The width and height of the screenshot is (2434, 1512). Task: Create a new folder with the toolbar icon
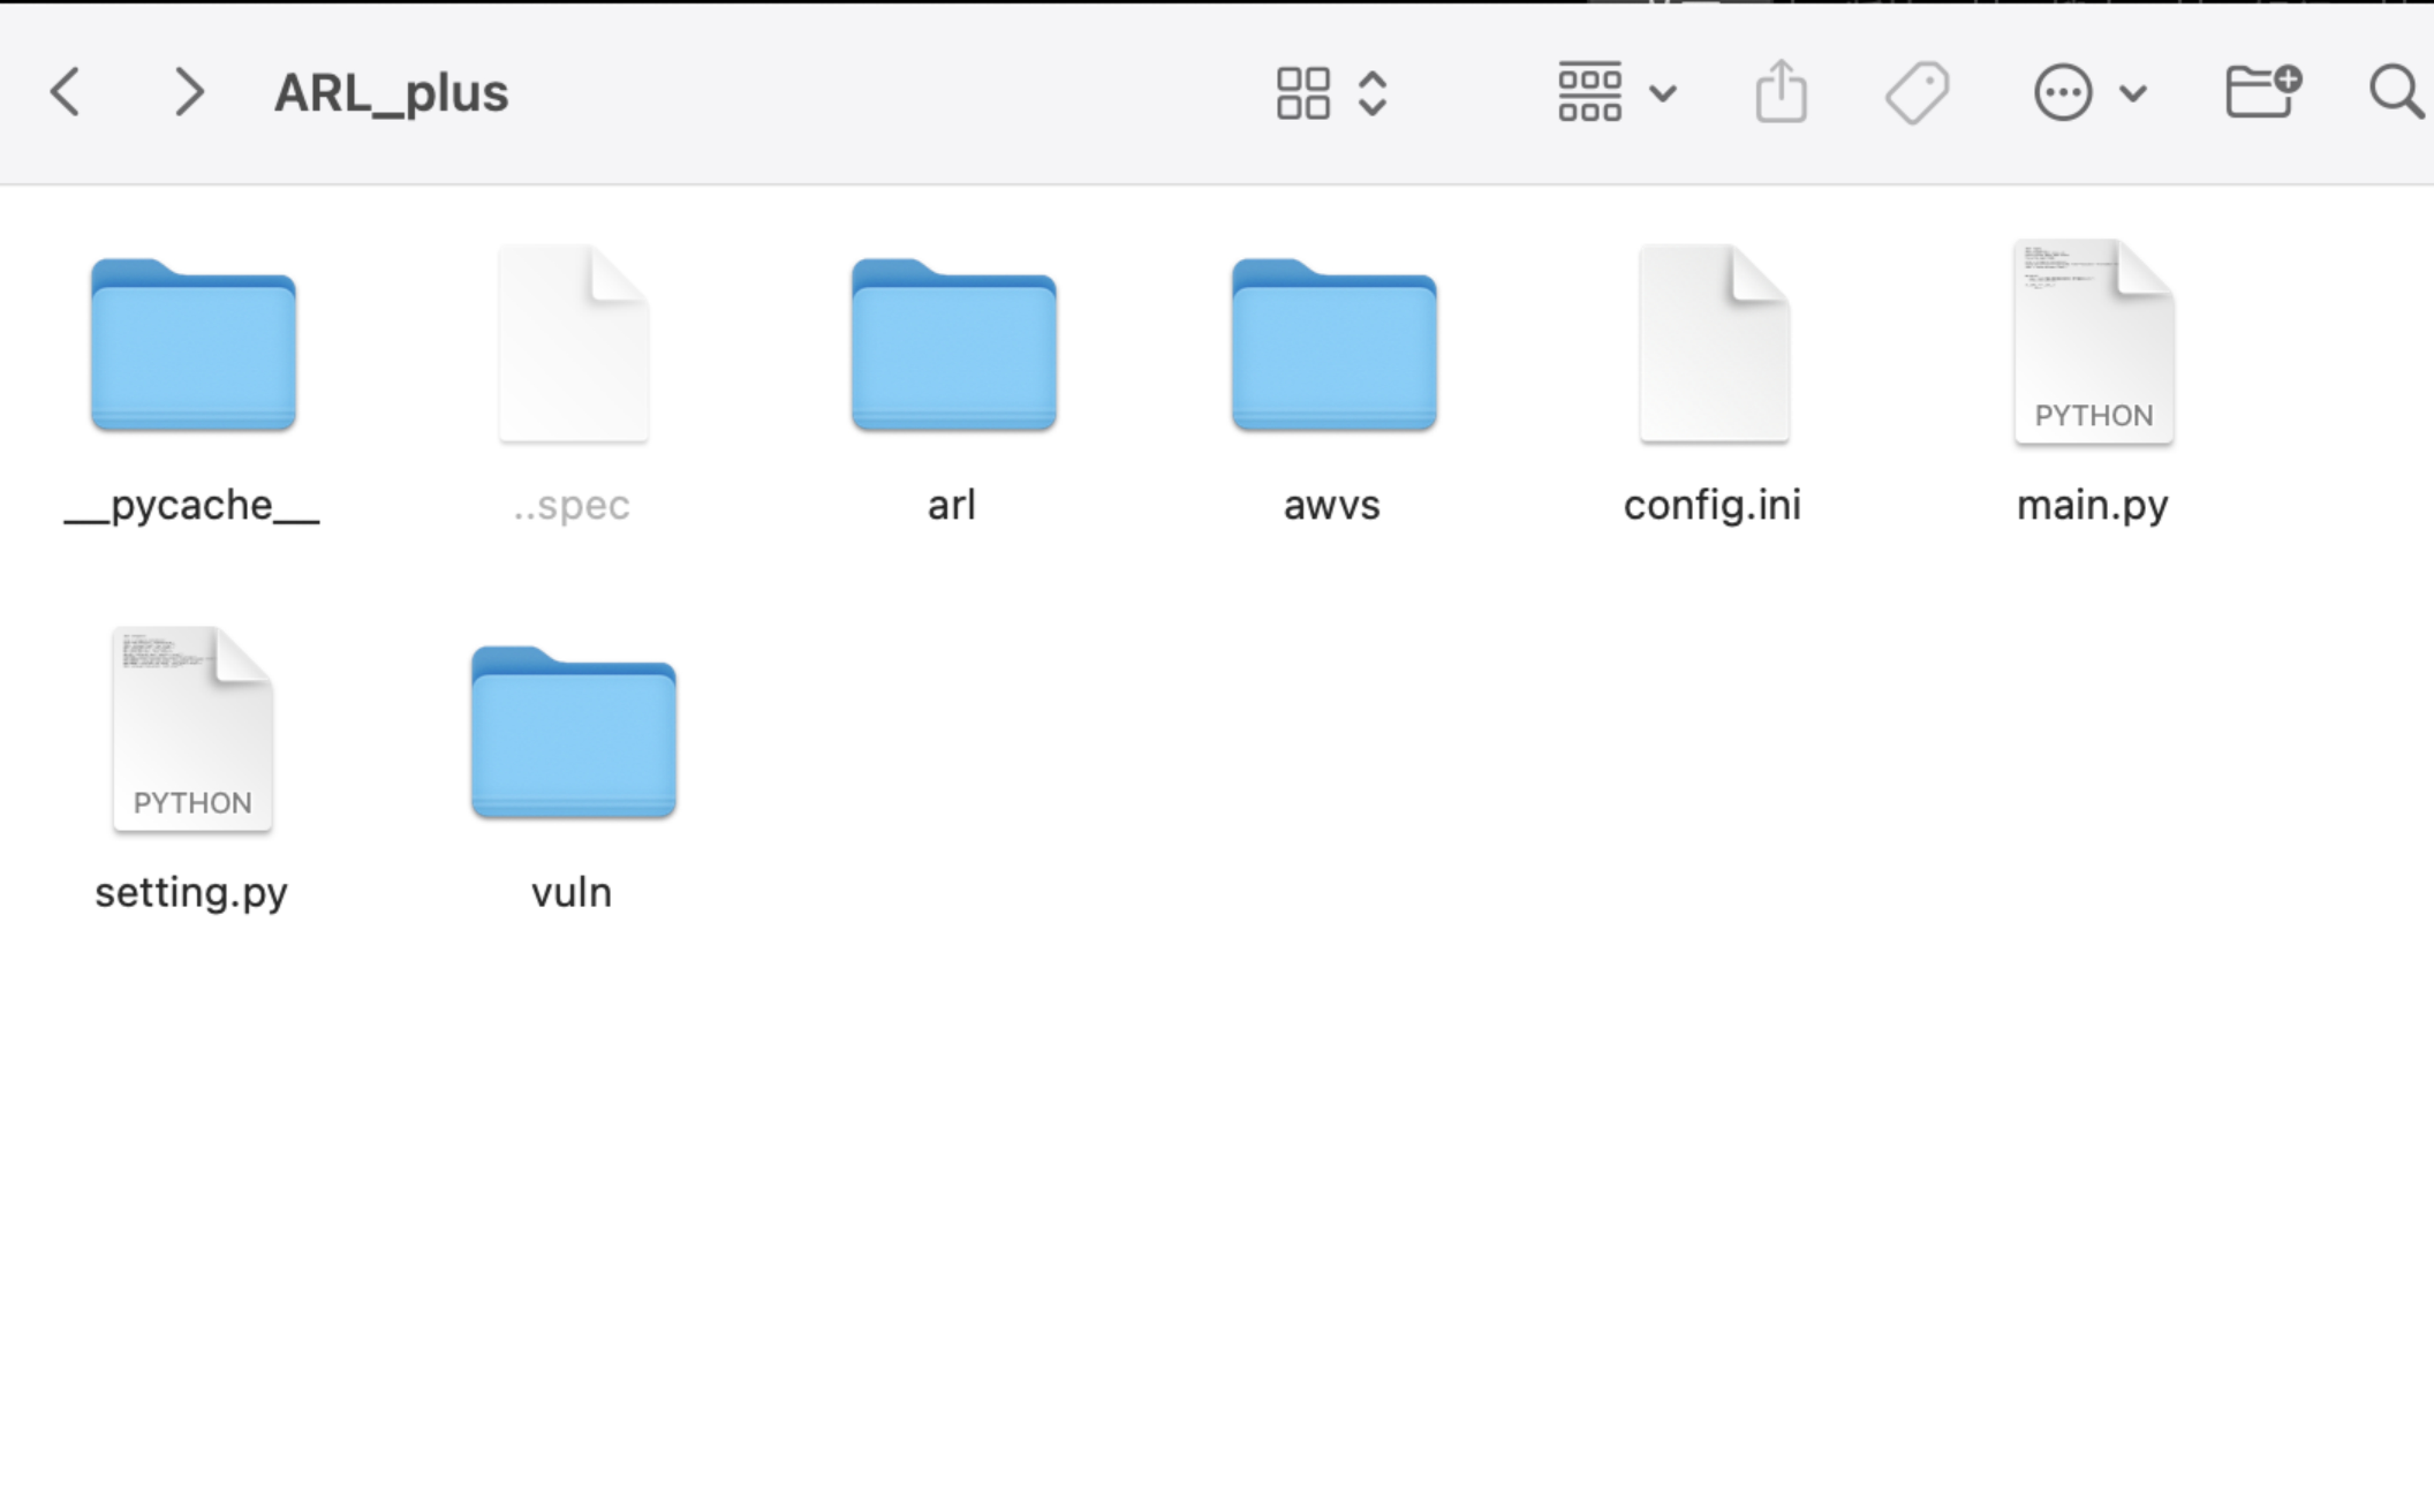[2263, 93]
